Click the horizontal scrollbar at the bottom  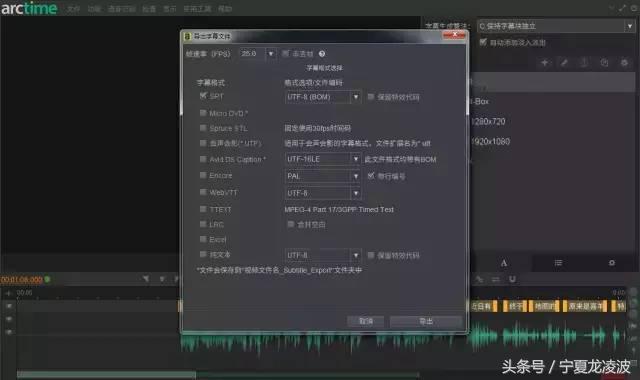click(x=106, y=374)
